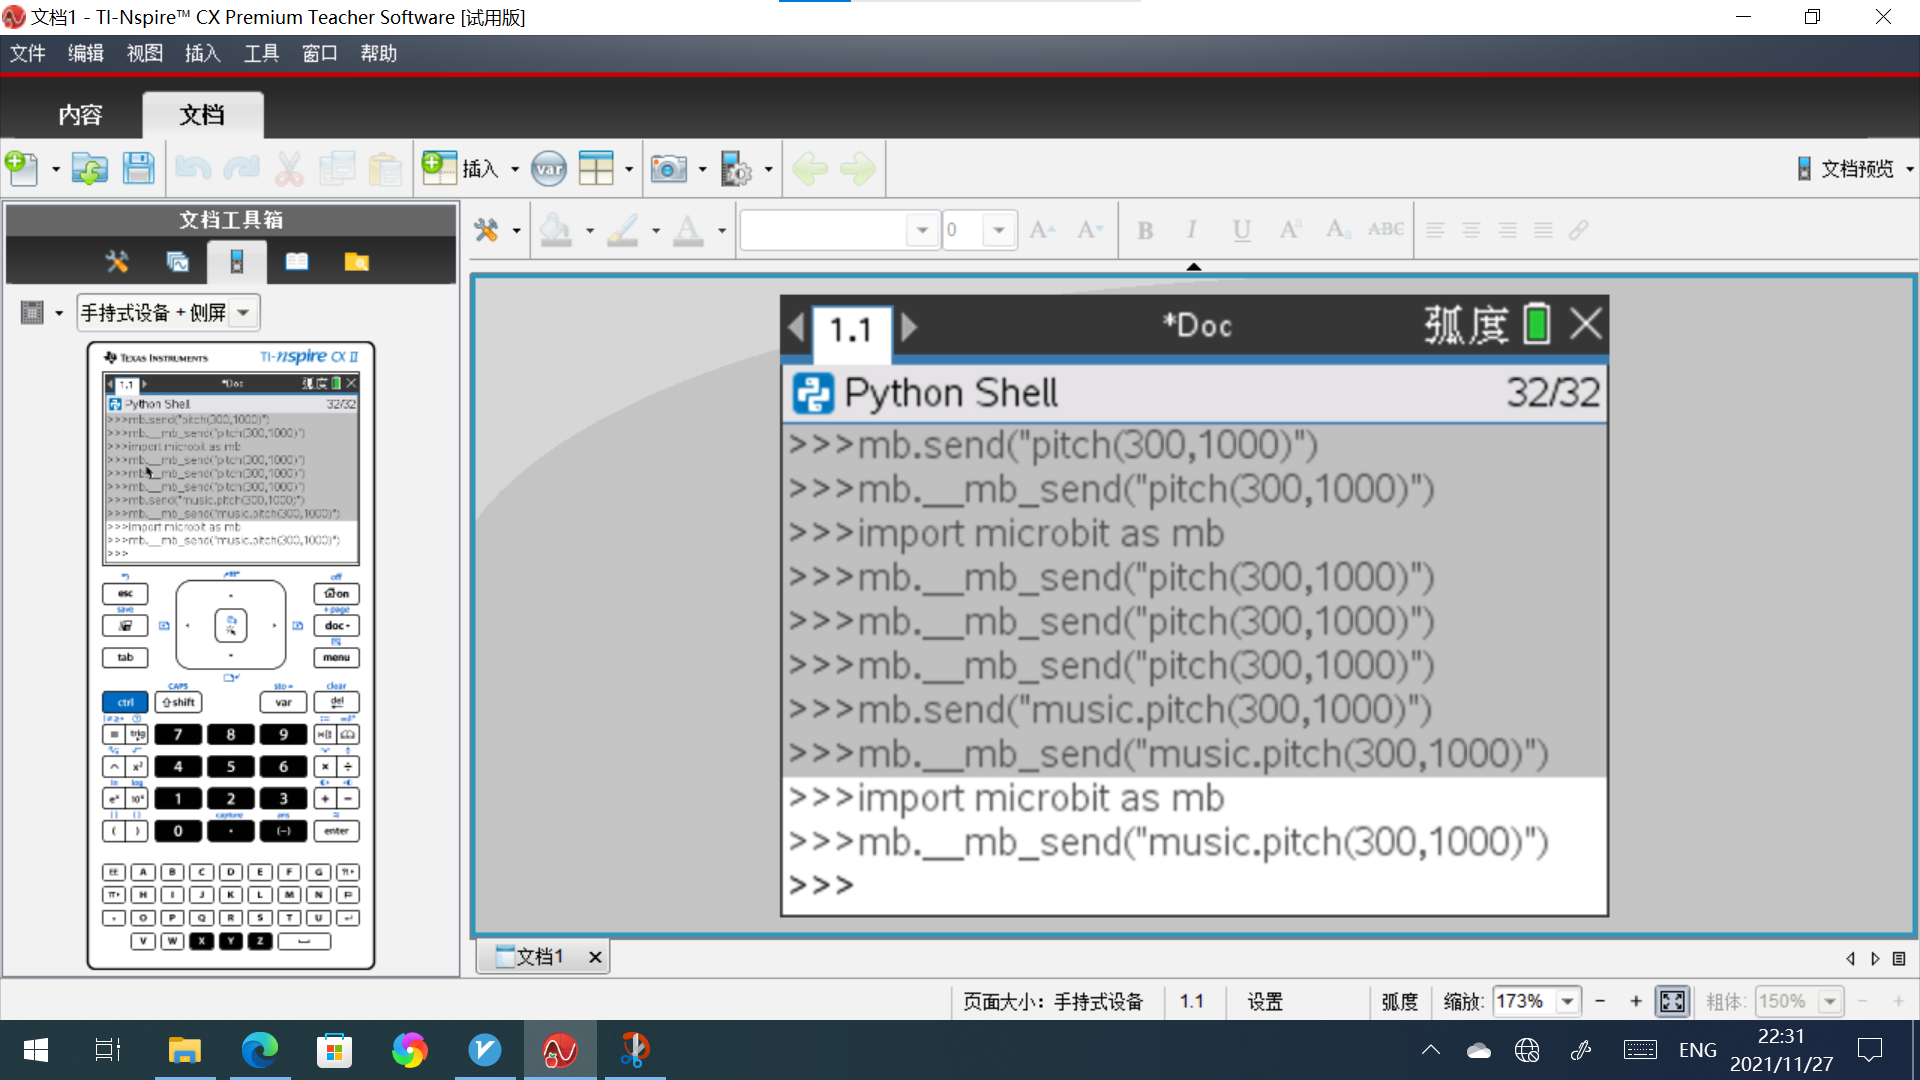1920x1080 pixels.
Task: Click the zoom out minus button
Action: pyautogui.click(x=1600, y=1001)
